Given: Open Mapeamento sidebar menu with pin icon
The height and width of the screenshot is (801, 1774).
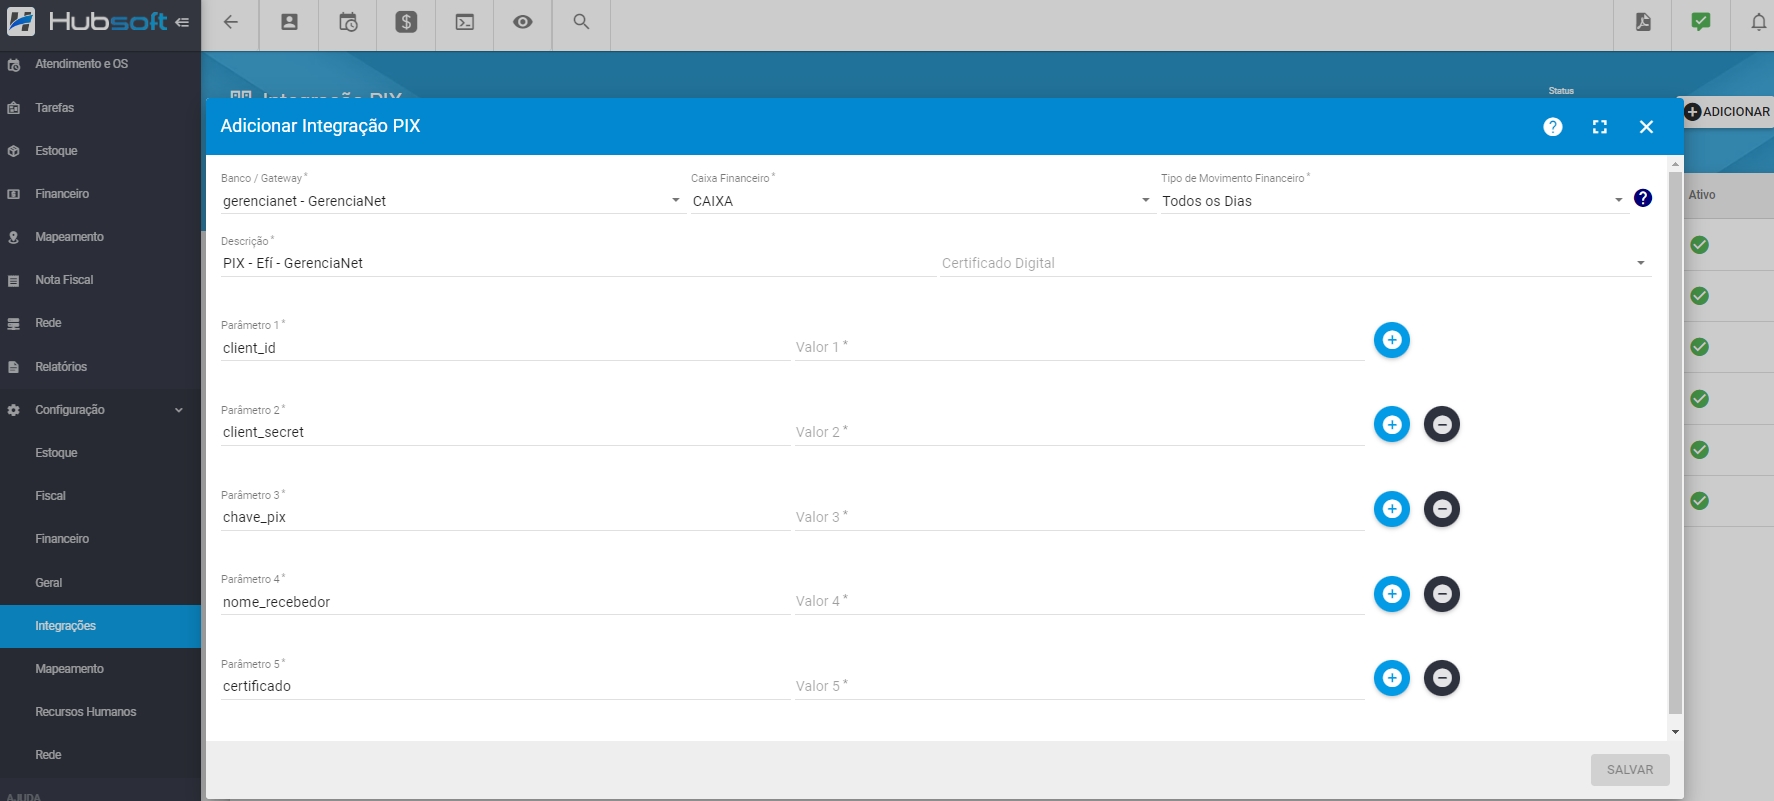Looking at the screenshot, I should [x=100, y=237].
